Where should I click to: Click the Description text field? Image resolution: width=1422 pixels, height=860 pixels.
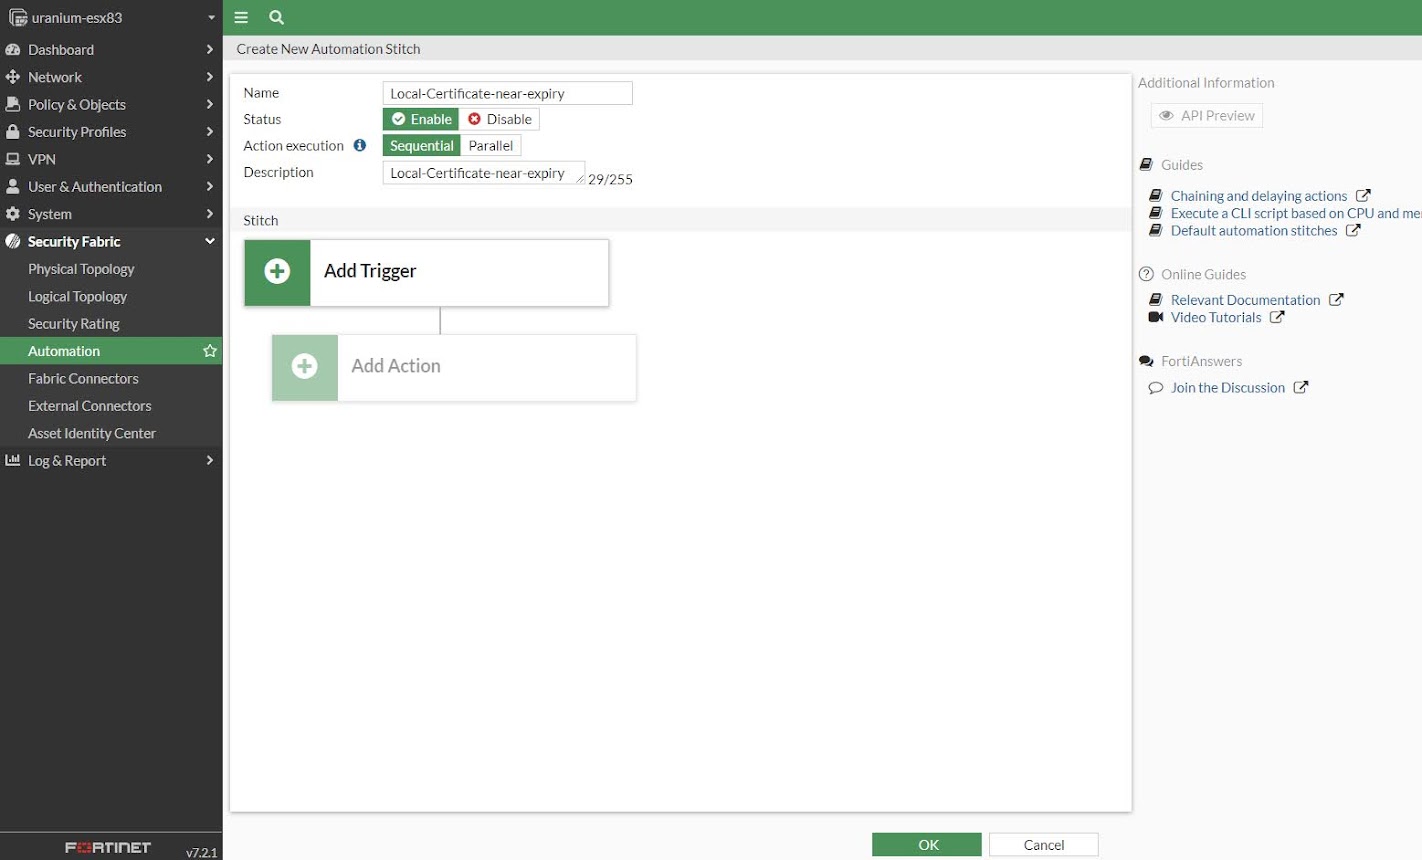coord(484,173)
